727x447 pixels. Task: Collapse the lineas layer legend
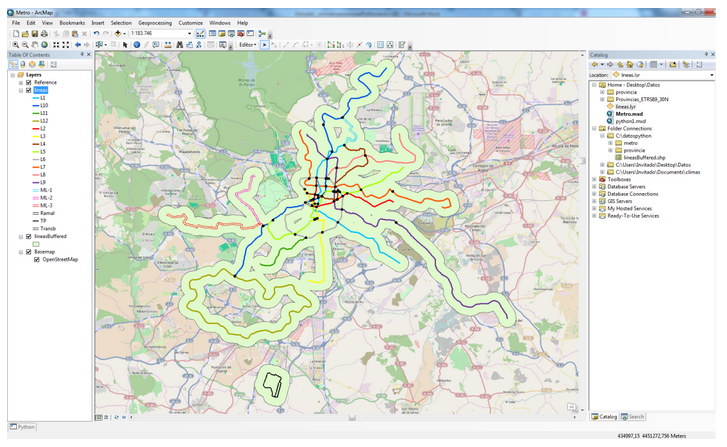[x=21, y=90]
